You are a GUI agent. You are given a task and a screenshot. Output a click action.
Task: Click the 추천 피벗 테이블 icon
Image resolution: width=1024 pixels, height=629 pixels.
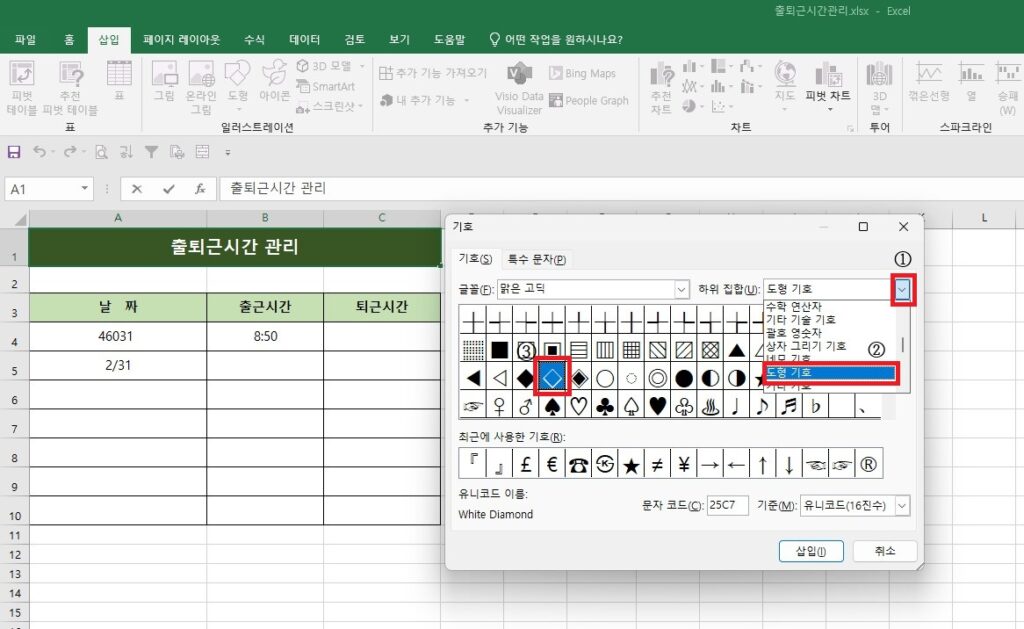(x=71, y=88)
